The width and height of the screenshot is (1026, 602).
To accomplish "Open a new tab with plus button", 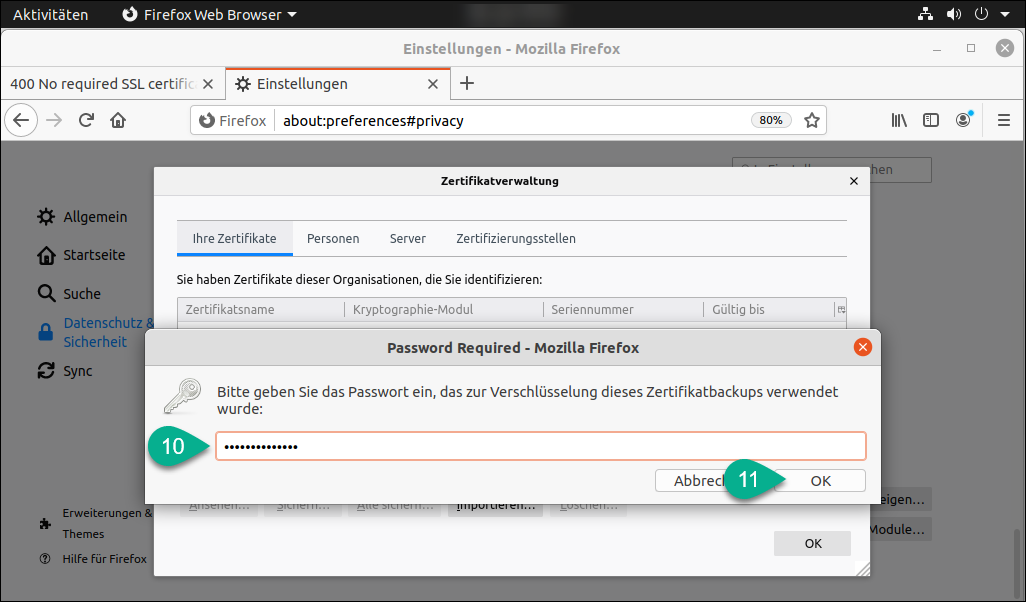I will click(x=467, y=83).
